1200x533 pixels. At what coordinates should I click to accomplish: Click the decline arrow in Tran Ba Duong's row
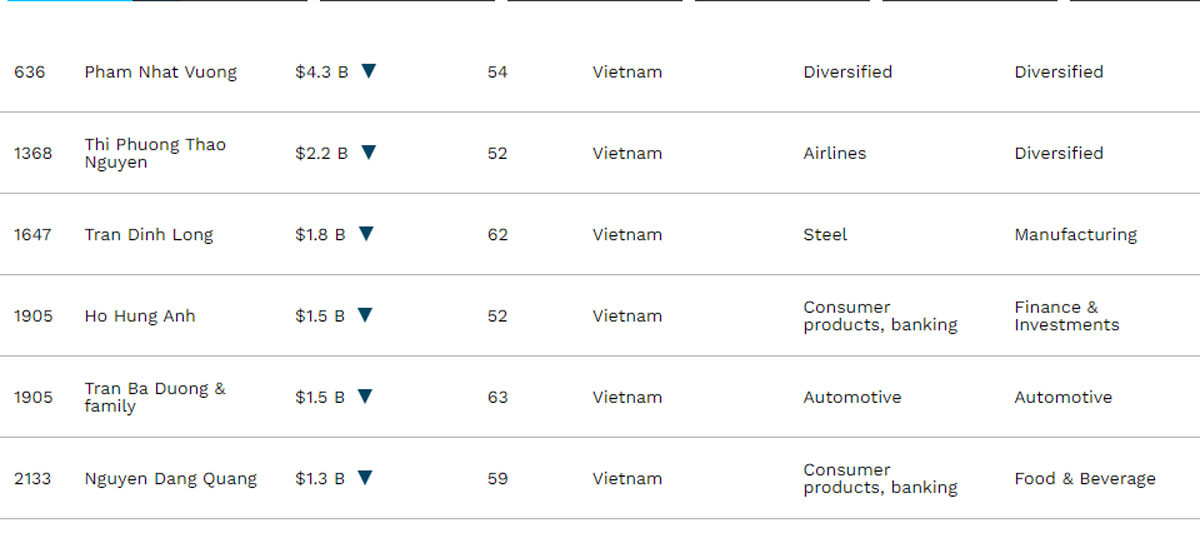point(365,396)
